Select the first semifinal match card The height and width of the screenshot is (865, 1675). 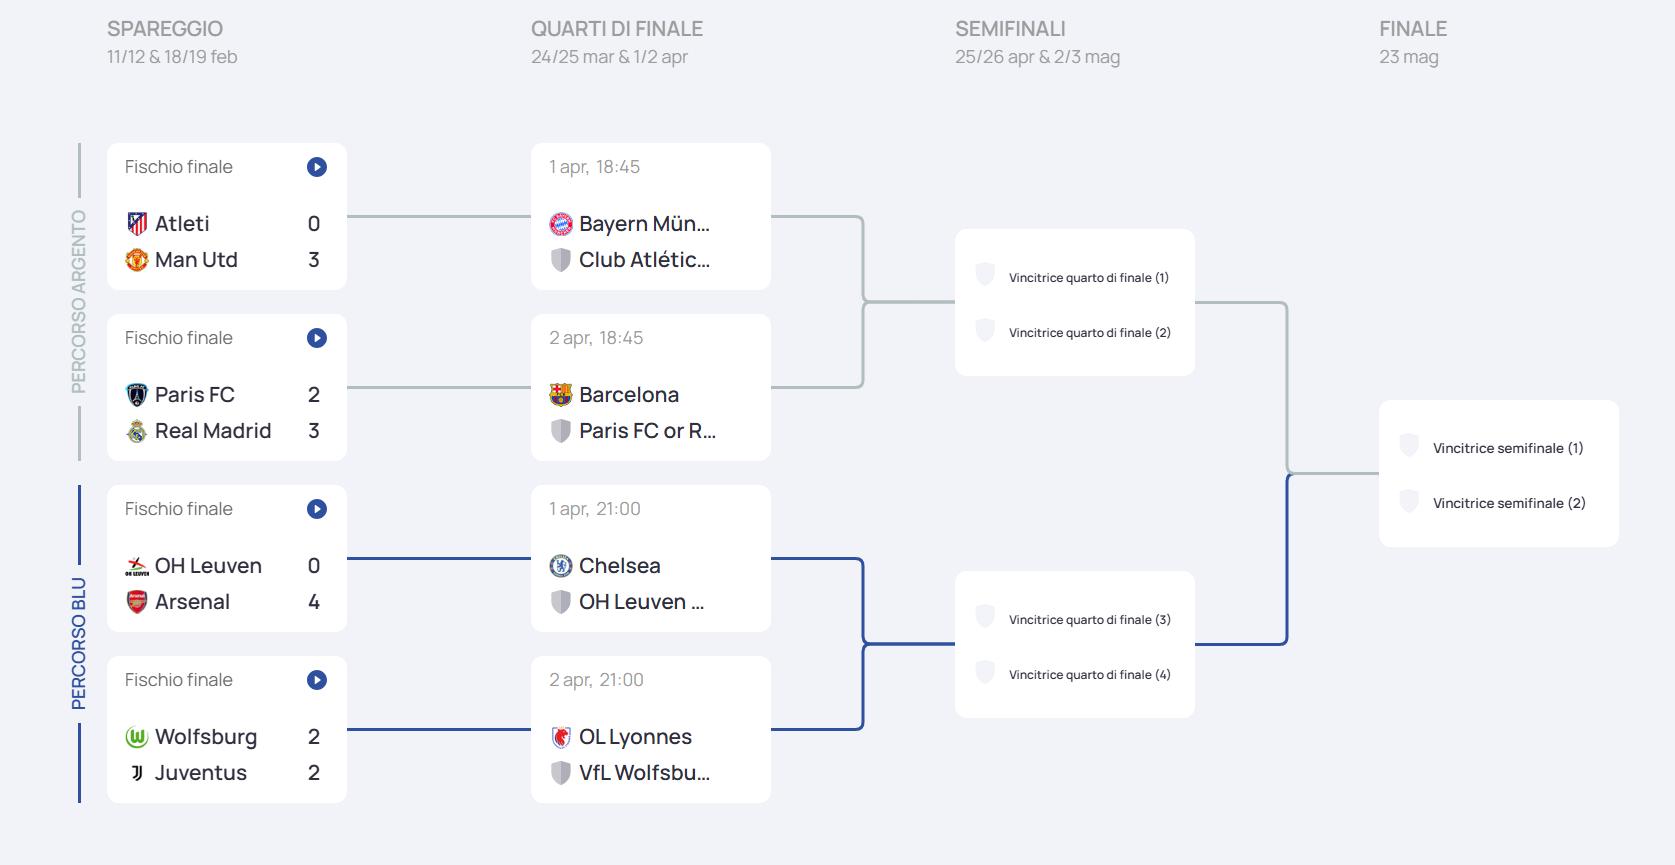point(1074,303)
